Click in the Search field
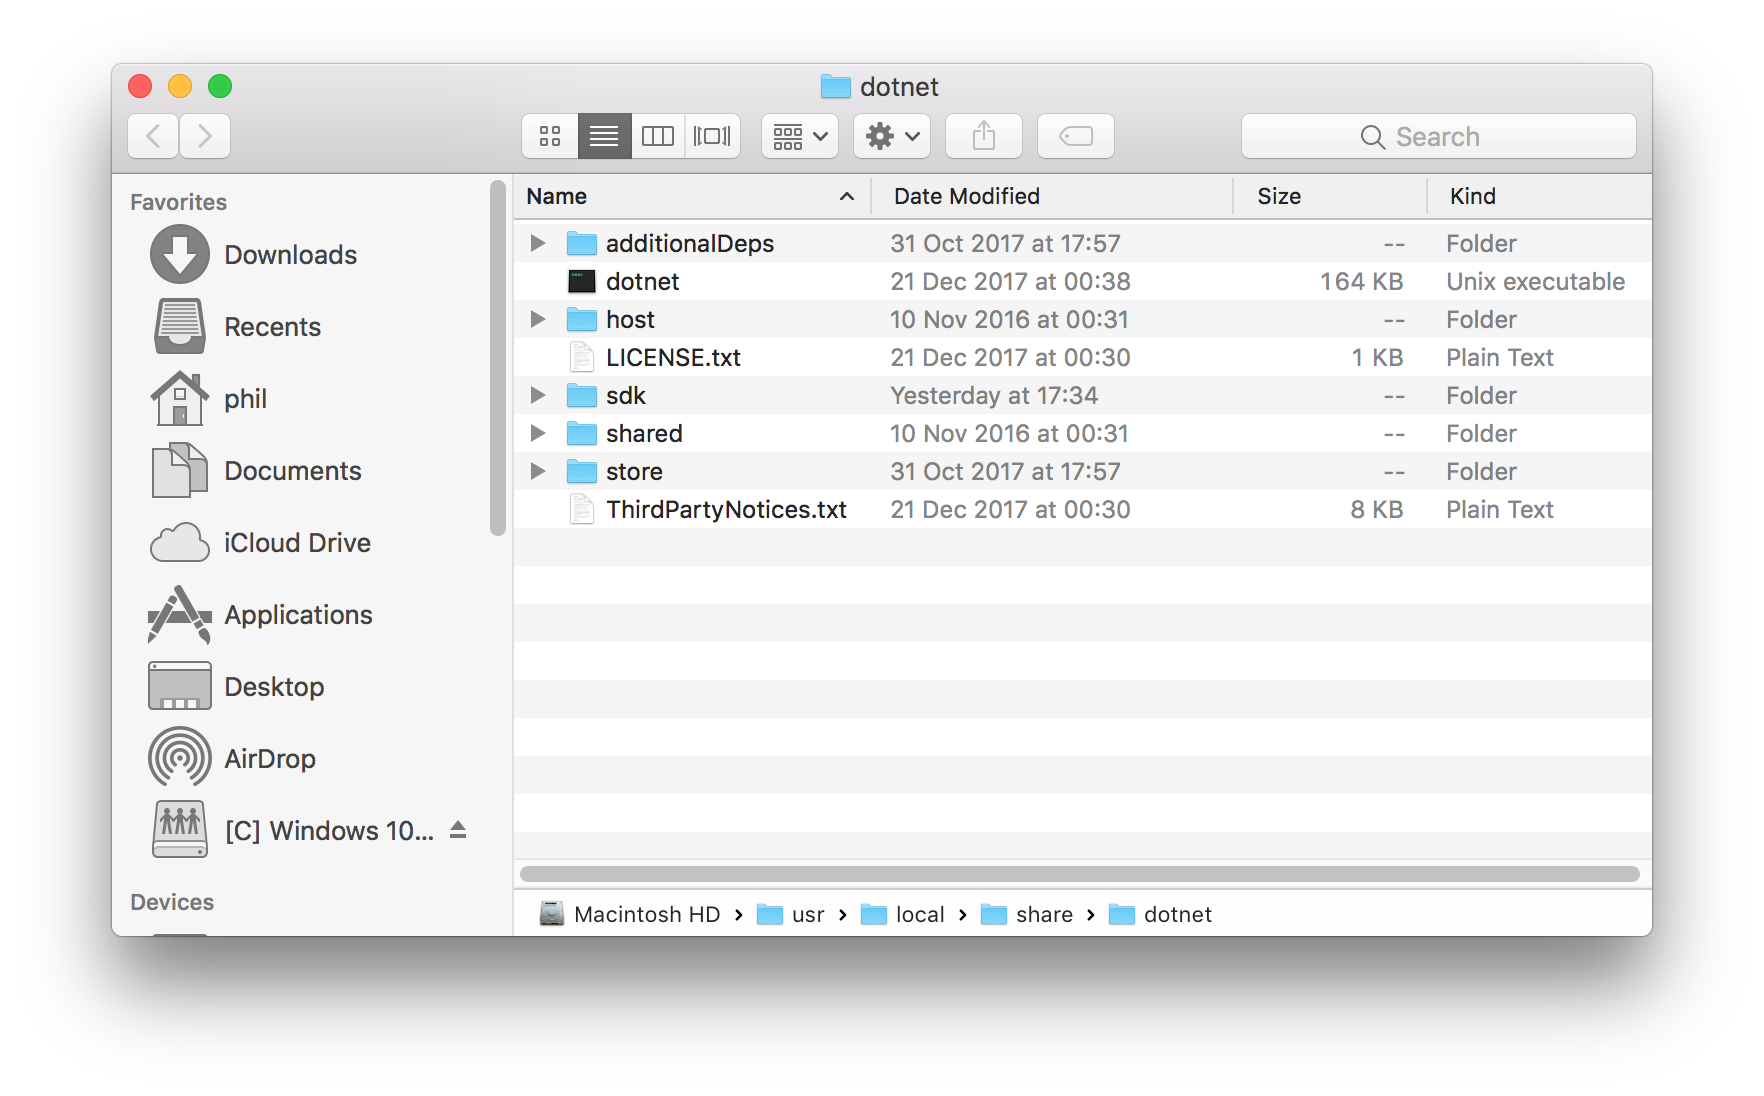The width and height of the screenshot is (1764, 1096). 1438,136
